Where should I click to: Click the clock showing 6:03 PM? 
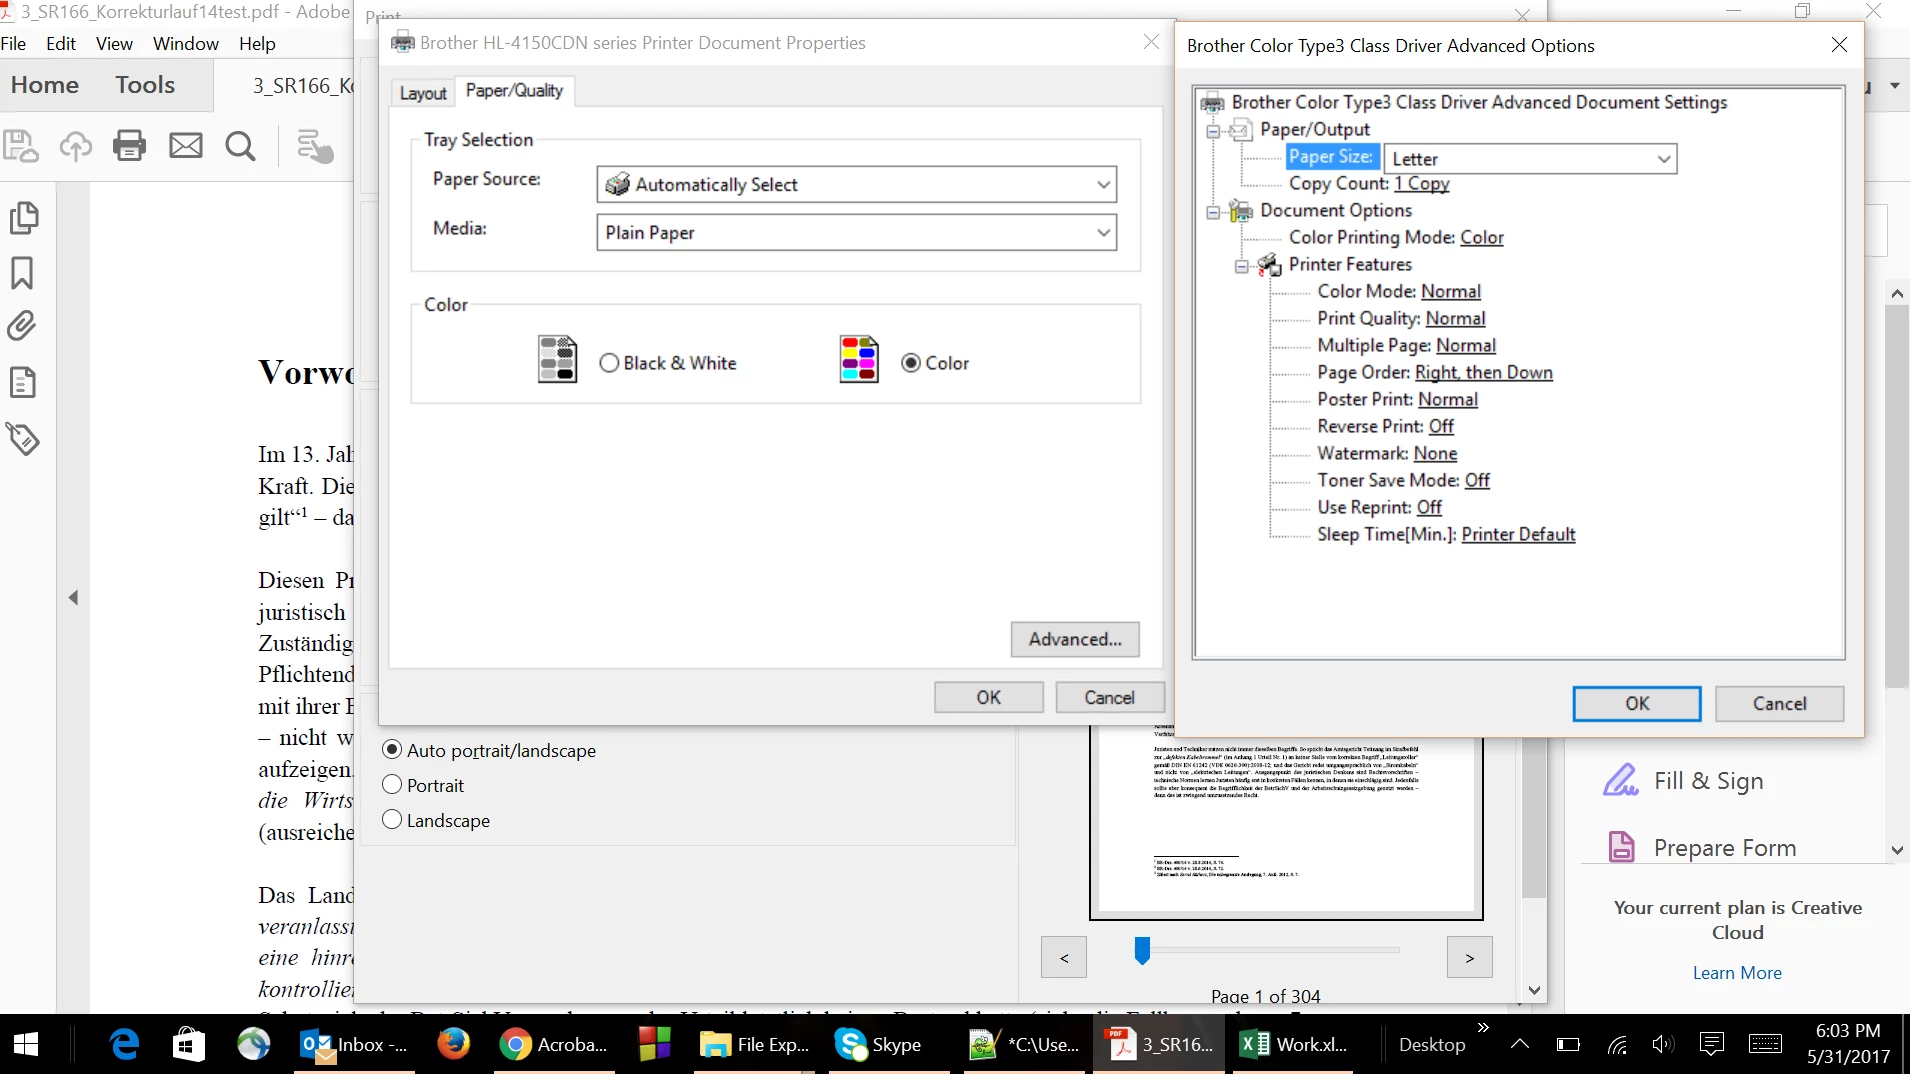(1847, 1030)
